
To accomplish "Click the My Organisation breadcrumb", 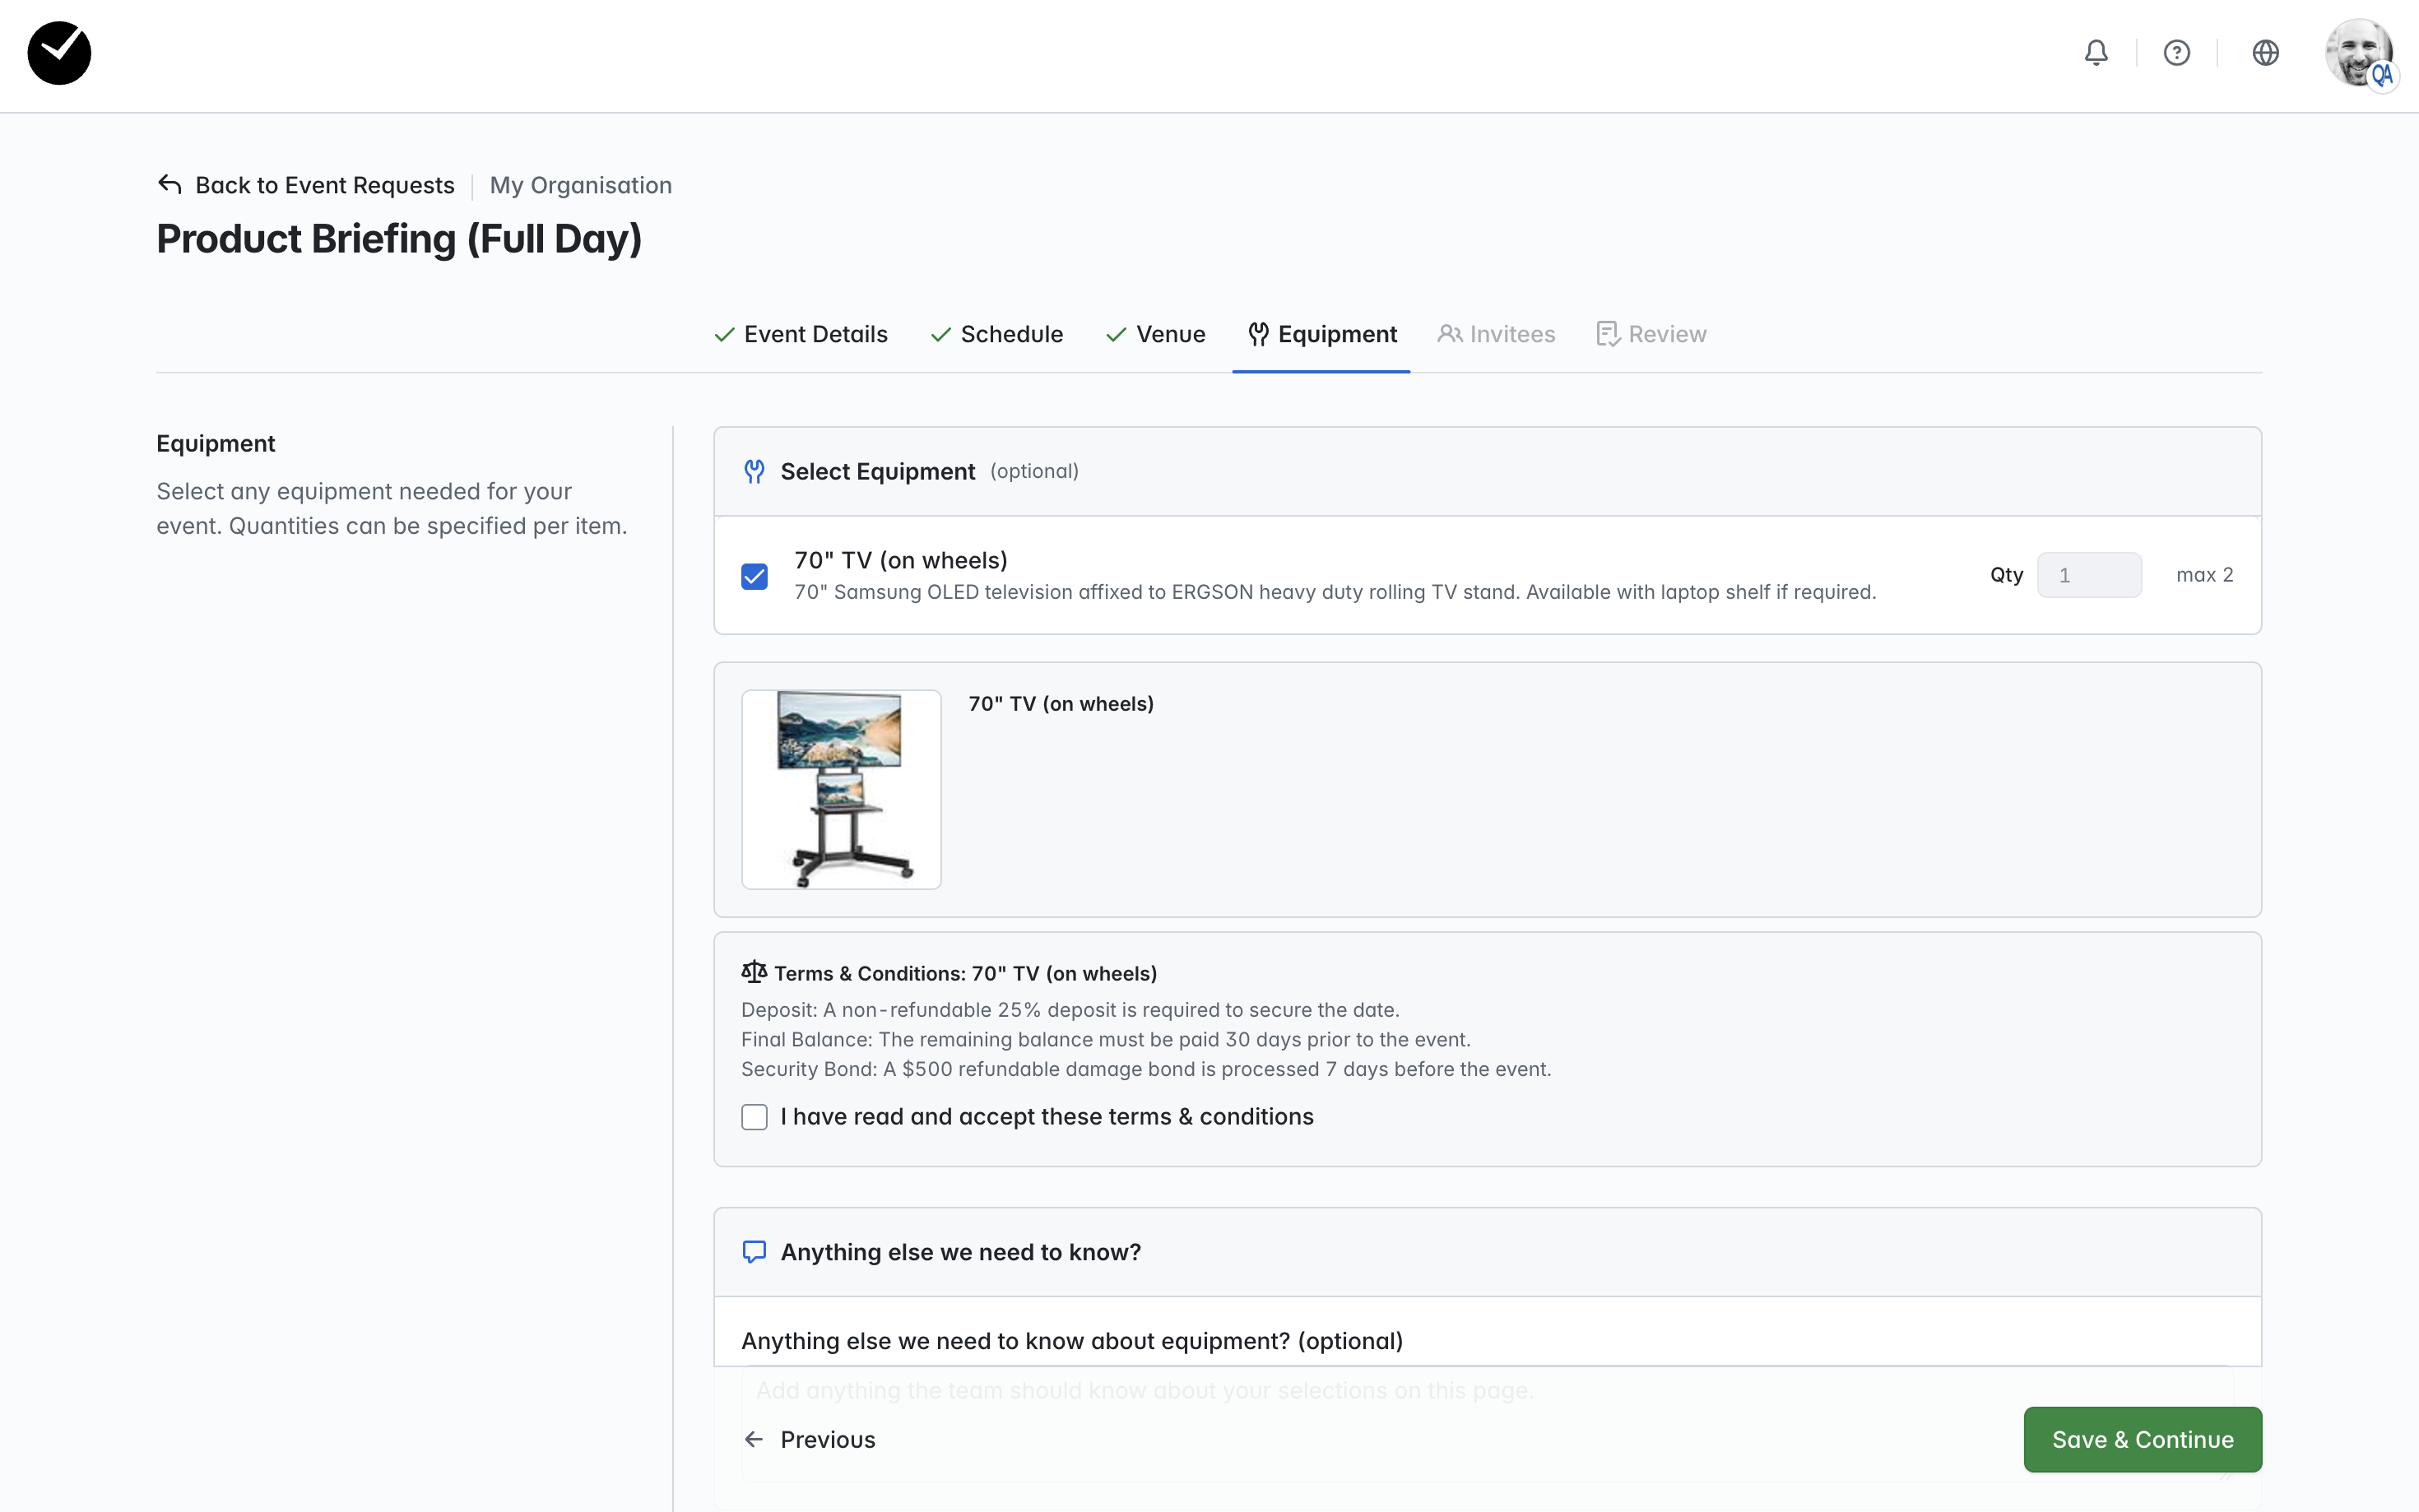I will pyautogui.click(x=581, y=185).
